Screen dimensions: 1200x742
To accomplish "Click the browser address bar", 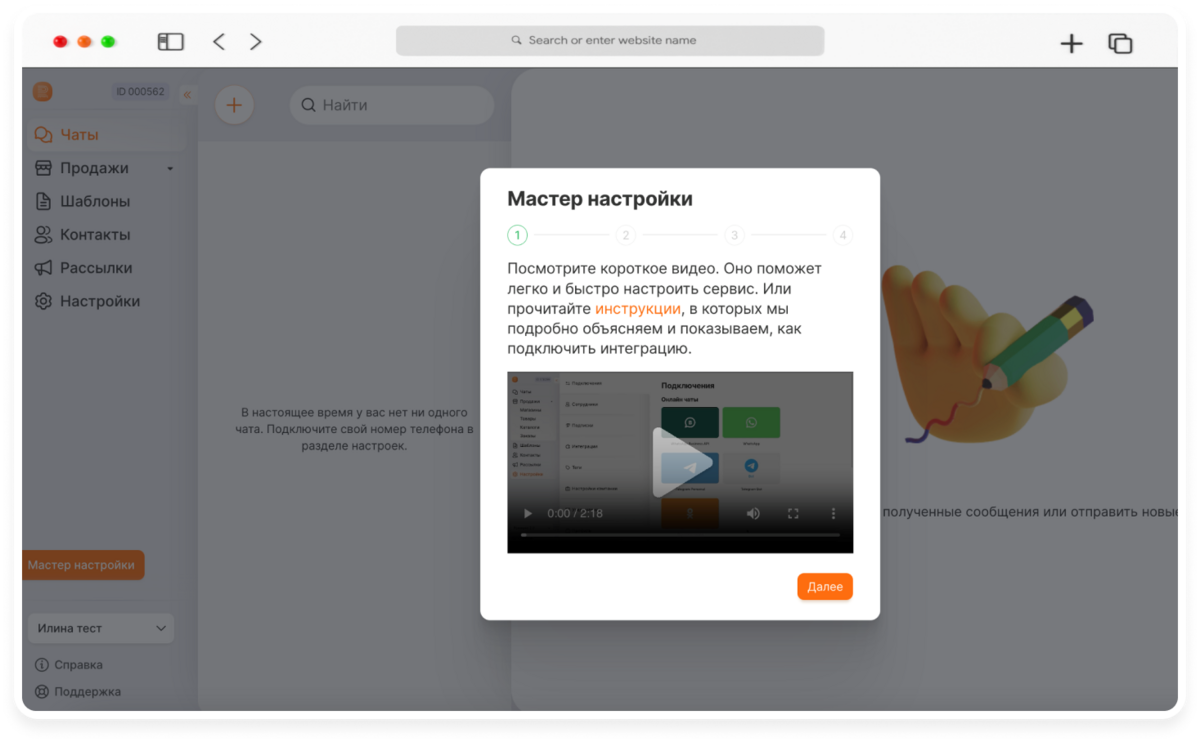I will pos(610,41).
